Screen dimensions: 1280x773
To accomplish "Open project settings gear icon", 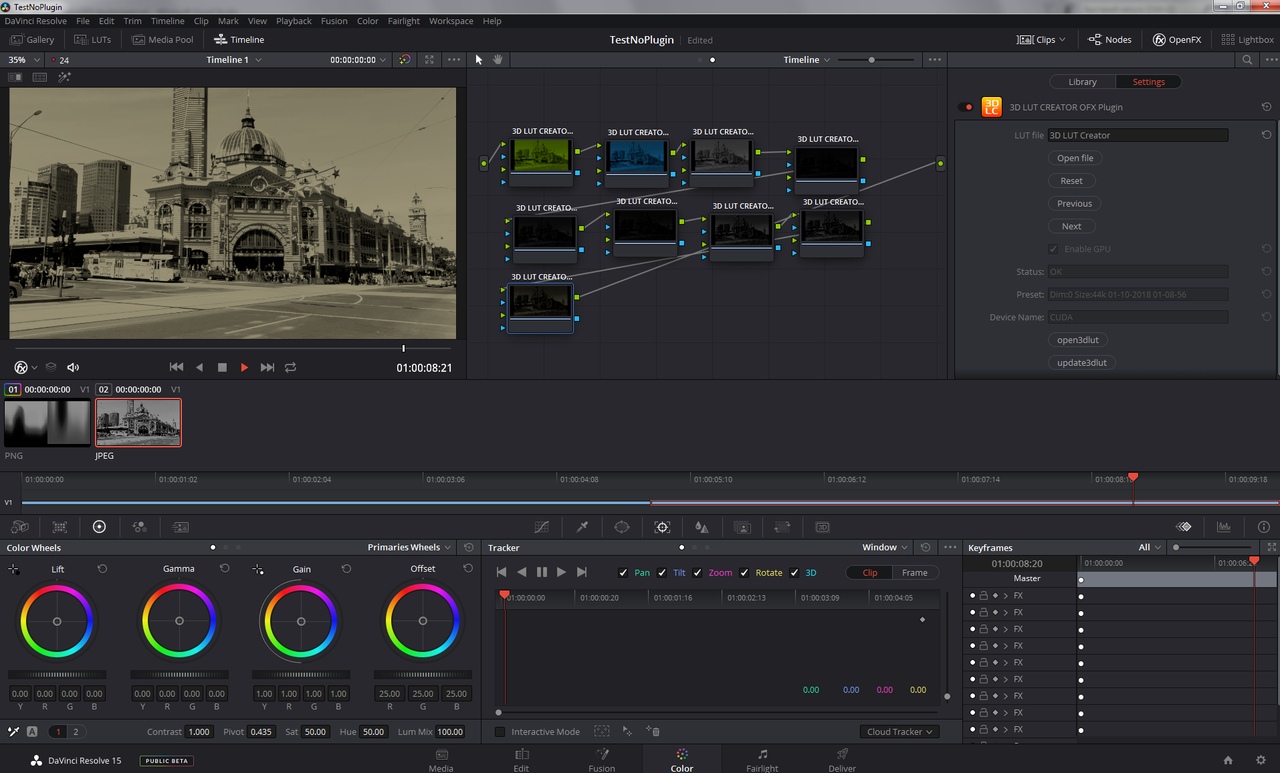I will [x=1261, y=760].
